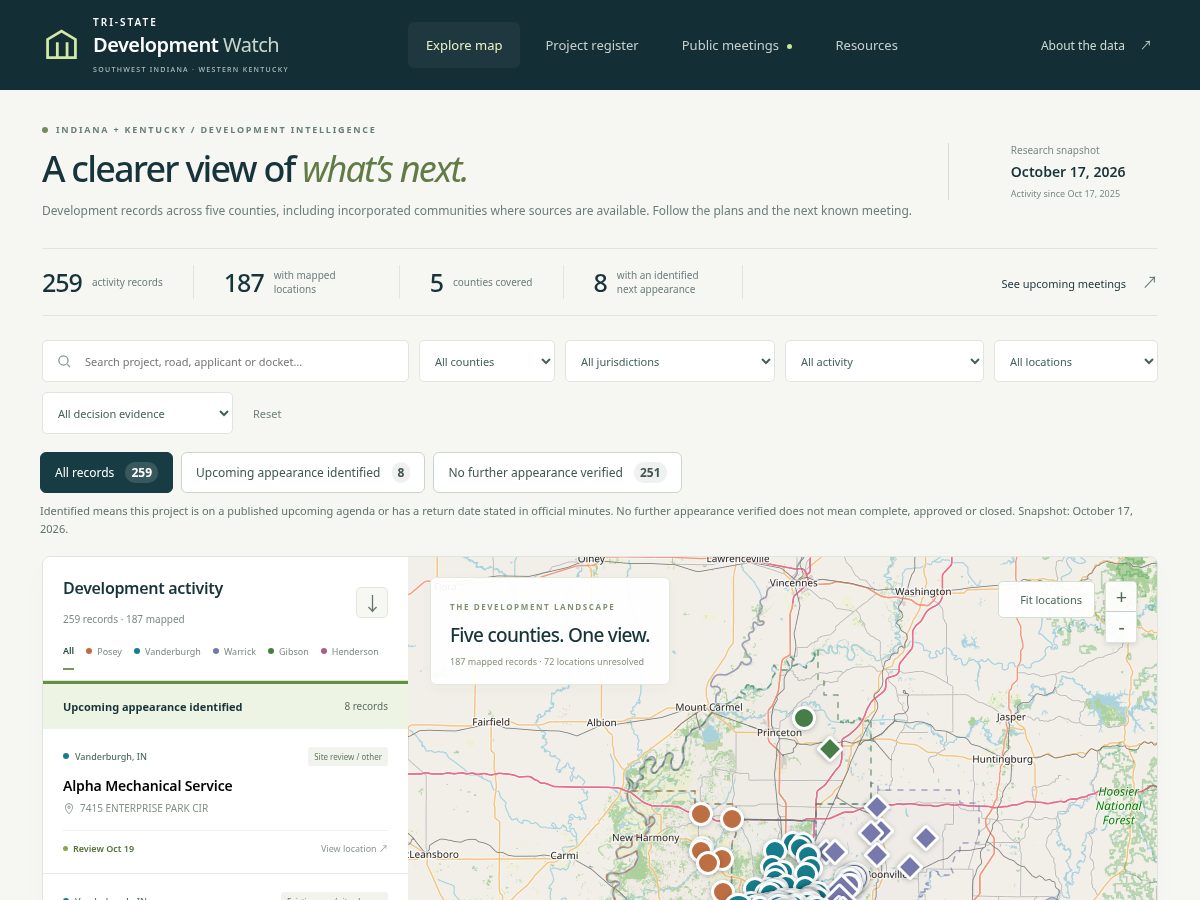Click the green diamond marker below Princeton
Image resolution: width=1200 pixels, height=900 pixels.
click(x=829, y=748)
